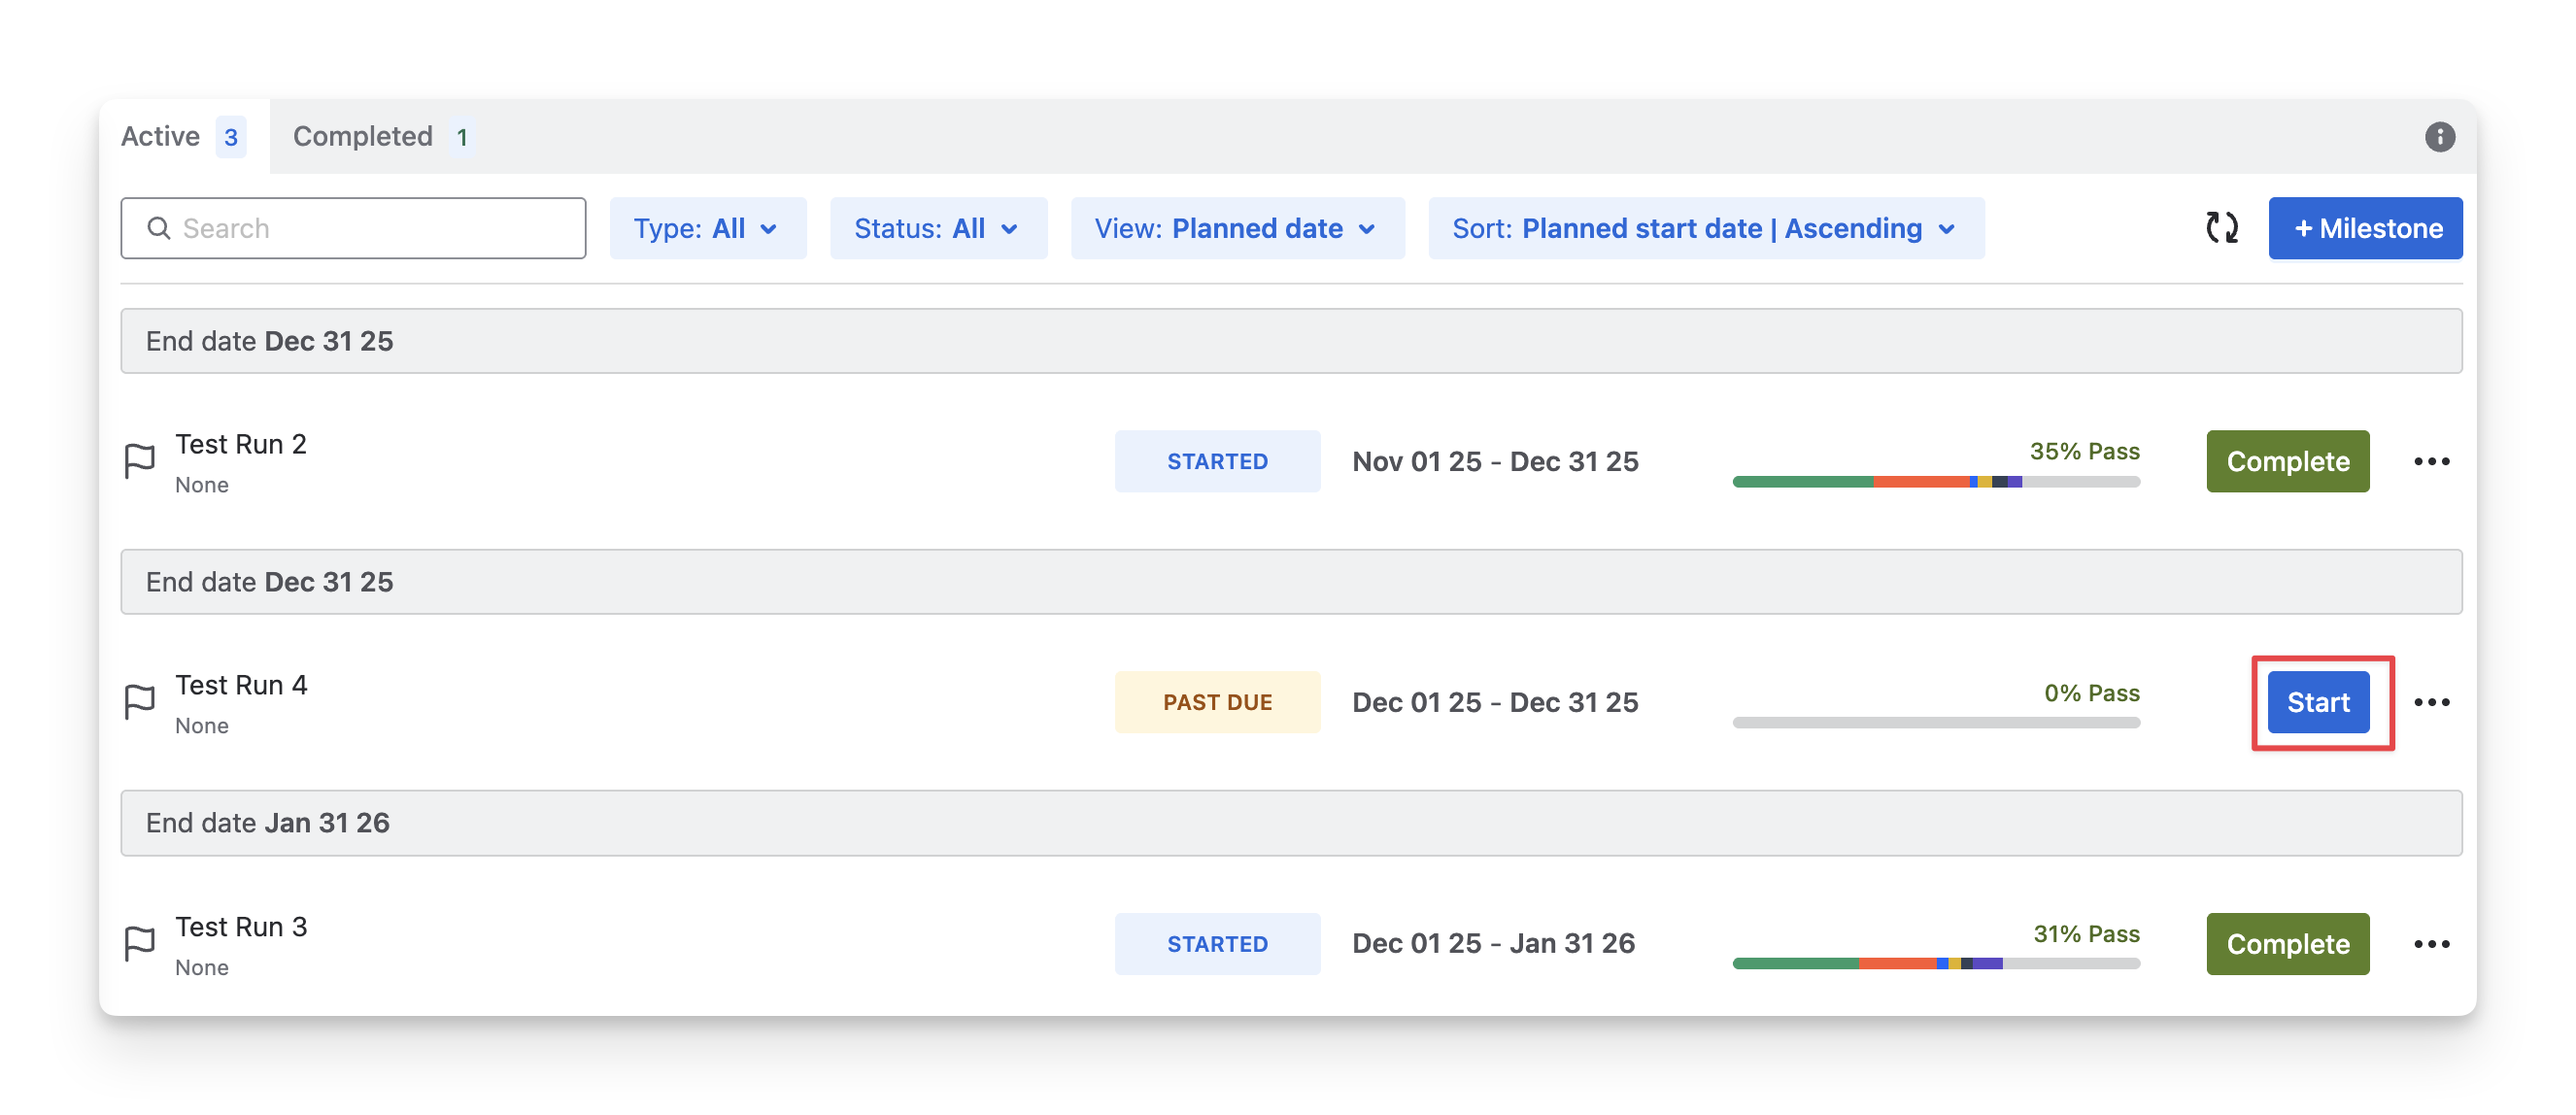2576x1115 pixels.
Task: Click the Test Run 2 pass progress bar
Action: (1935, 482)
